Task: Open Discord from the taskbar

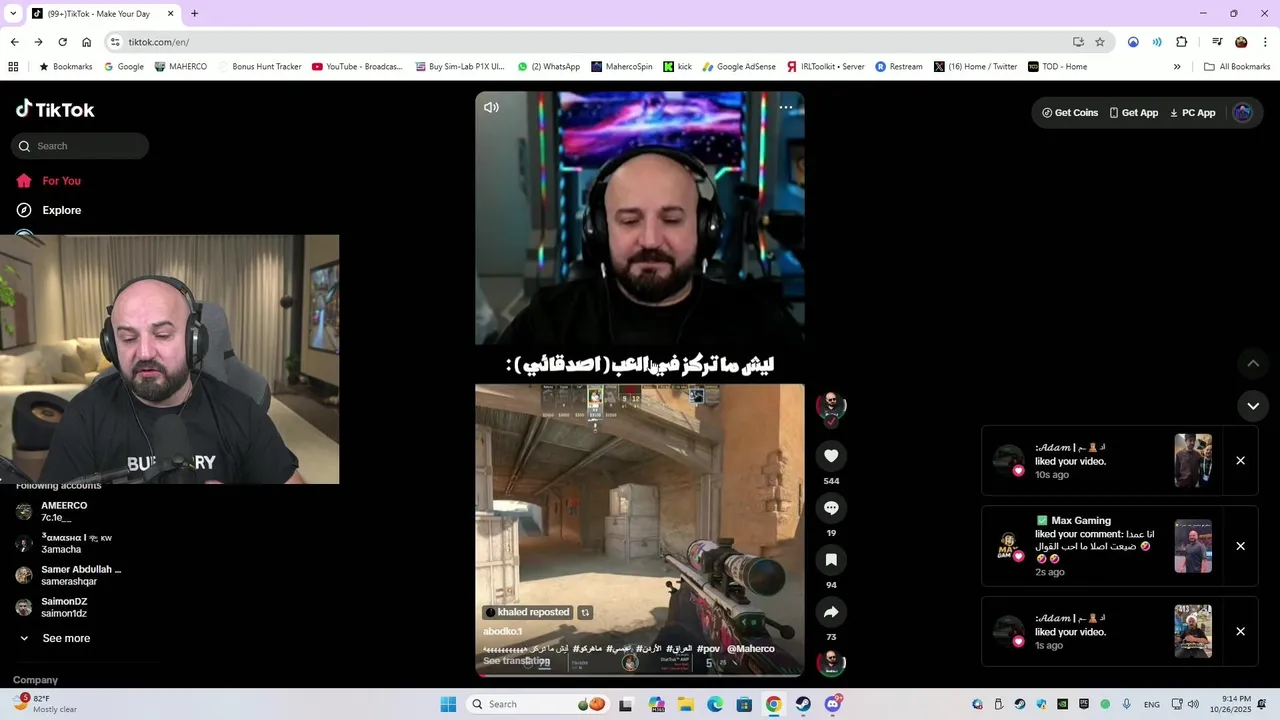Action: [x=833, y=704]
